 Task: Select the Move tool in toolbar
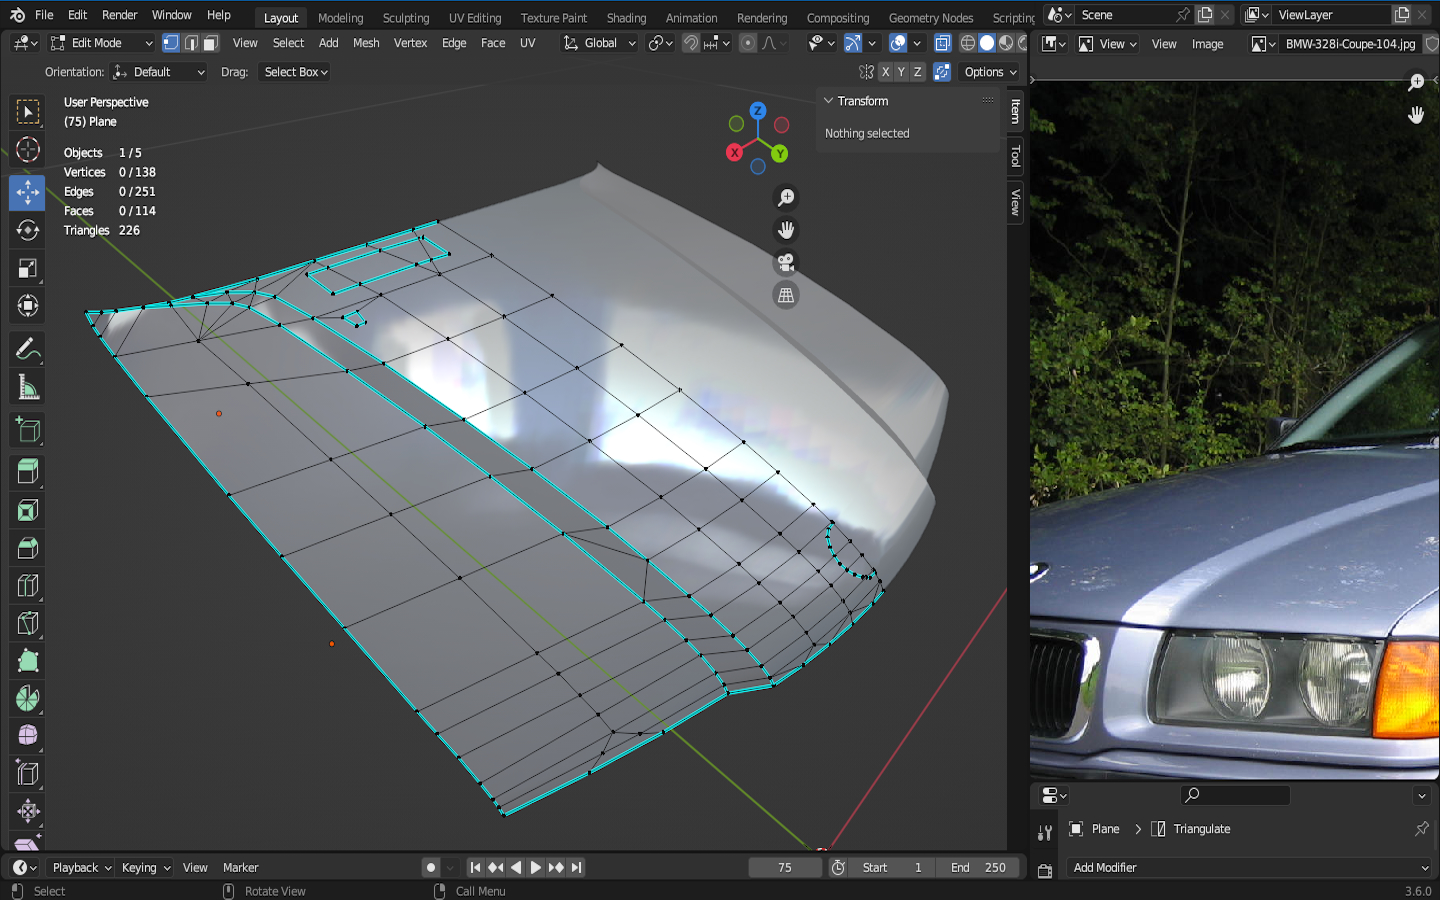(x=27, y=192)
